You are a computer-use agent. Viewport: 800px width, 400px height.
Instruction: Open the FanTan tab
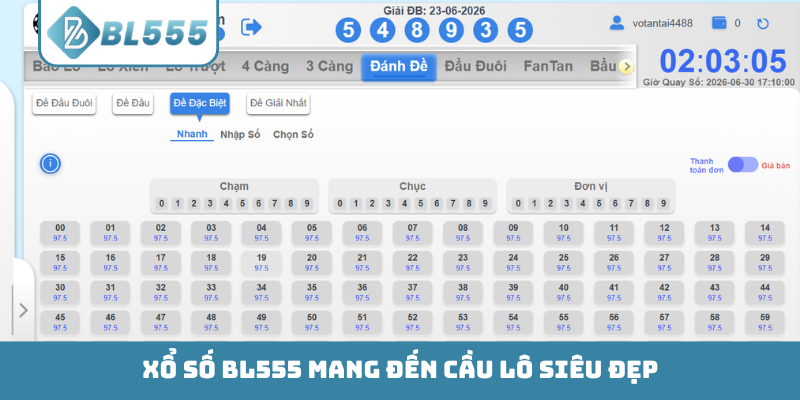point(548,66)
